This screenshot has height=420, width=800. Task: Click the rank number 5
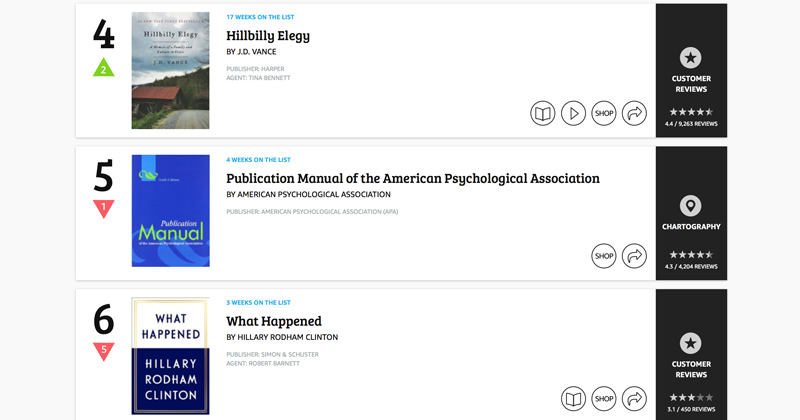click(104, 177)
